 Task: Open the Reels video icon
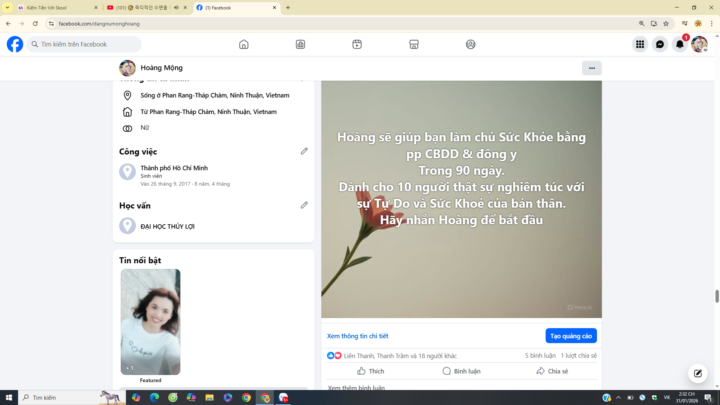[357, 45]
